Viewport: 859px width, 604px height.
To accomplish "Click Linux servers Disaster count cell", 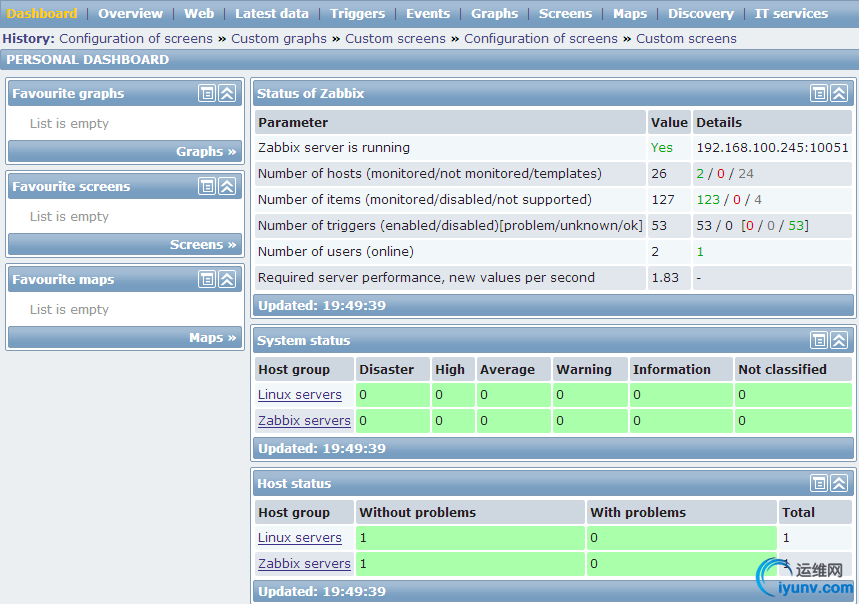I will (x=393, y=395).
